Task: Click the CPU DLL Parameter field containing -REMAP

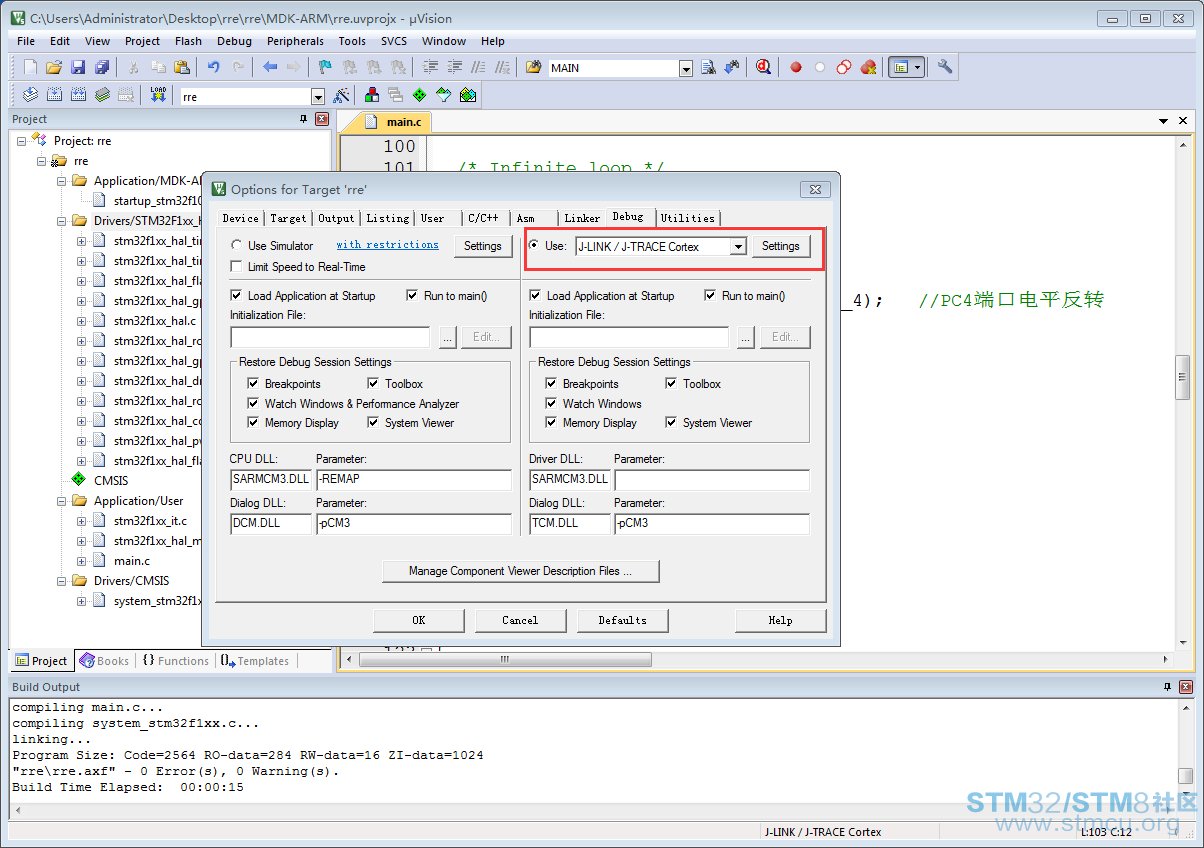Action: point(413,479)
